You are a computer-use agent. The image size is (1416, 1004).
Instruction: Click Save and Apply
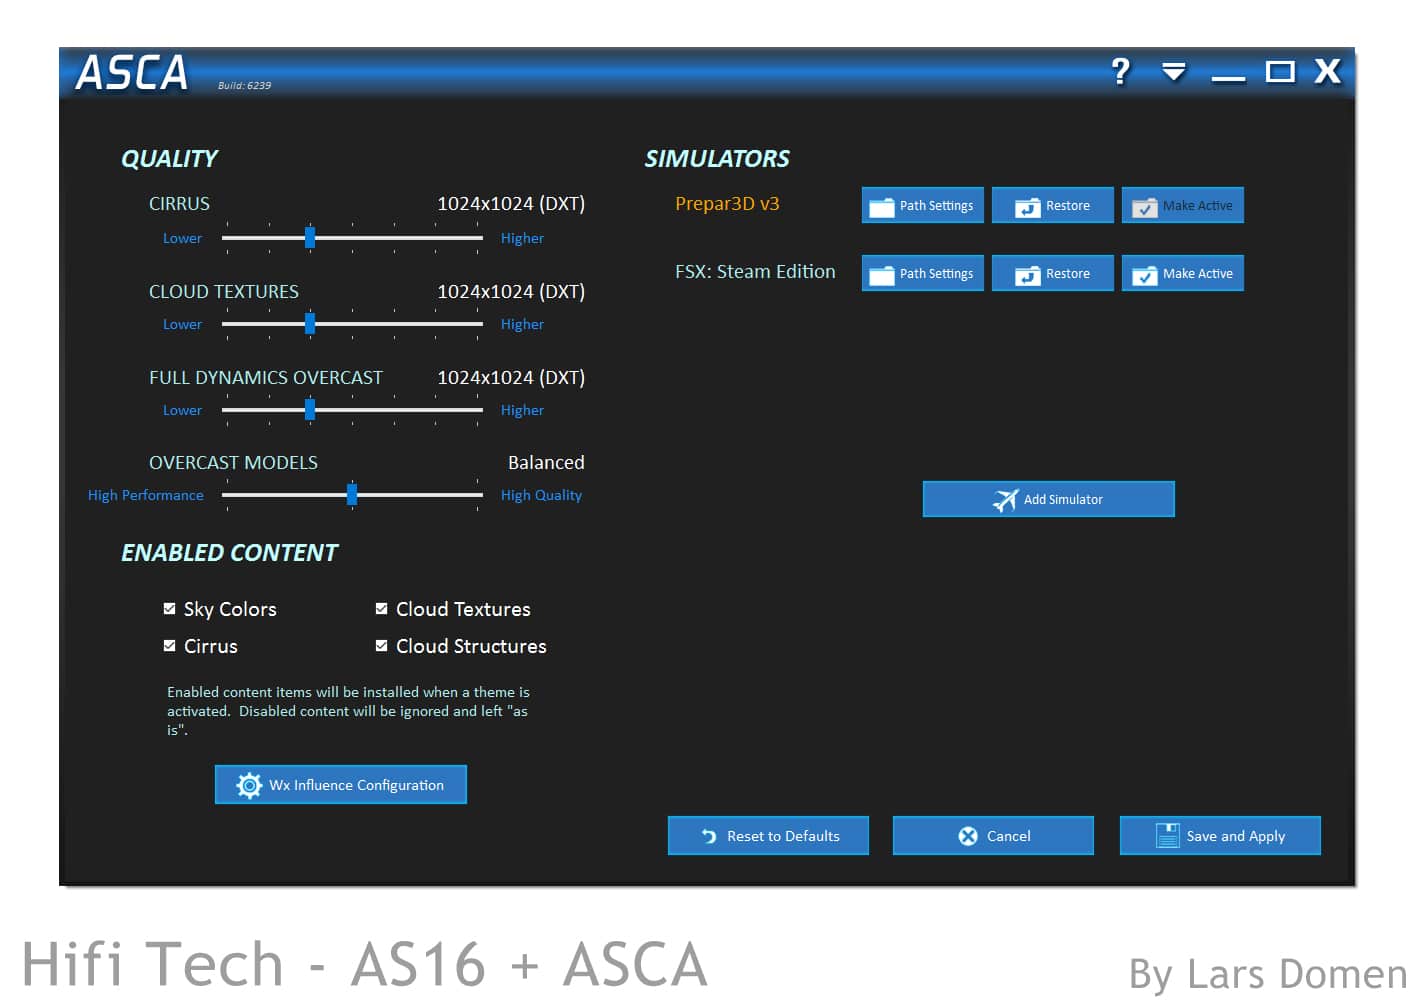[1220, 836]
